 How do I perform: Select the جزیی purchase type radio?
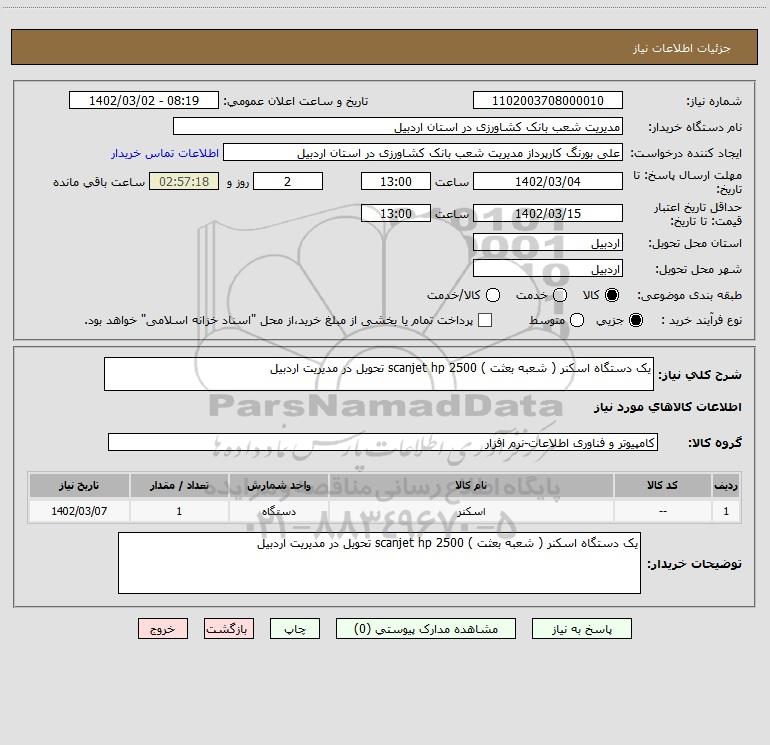click(635, 320)
